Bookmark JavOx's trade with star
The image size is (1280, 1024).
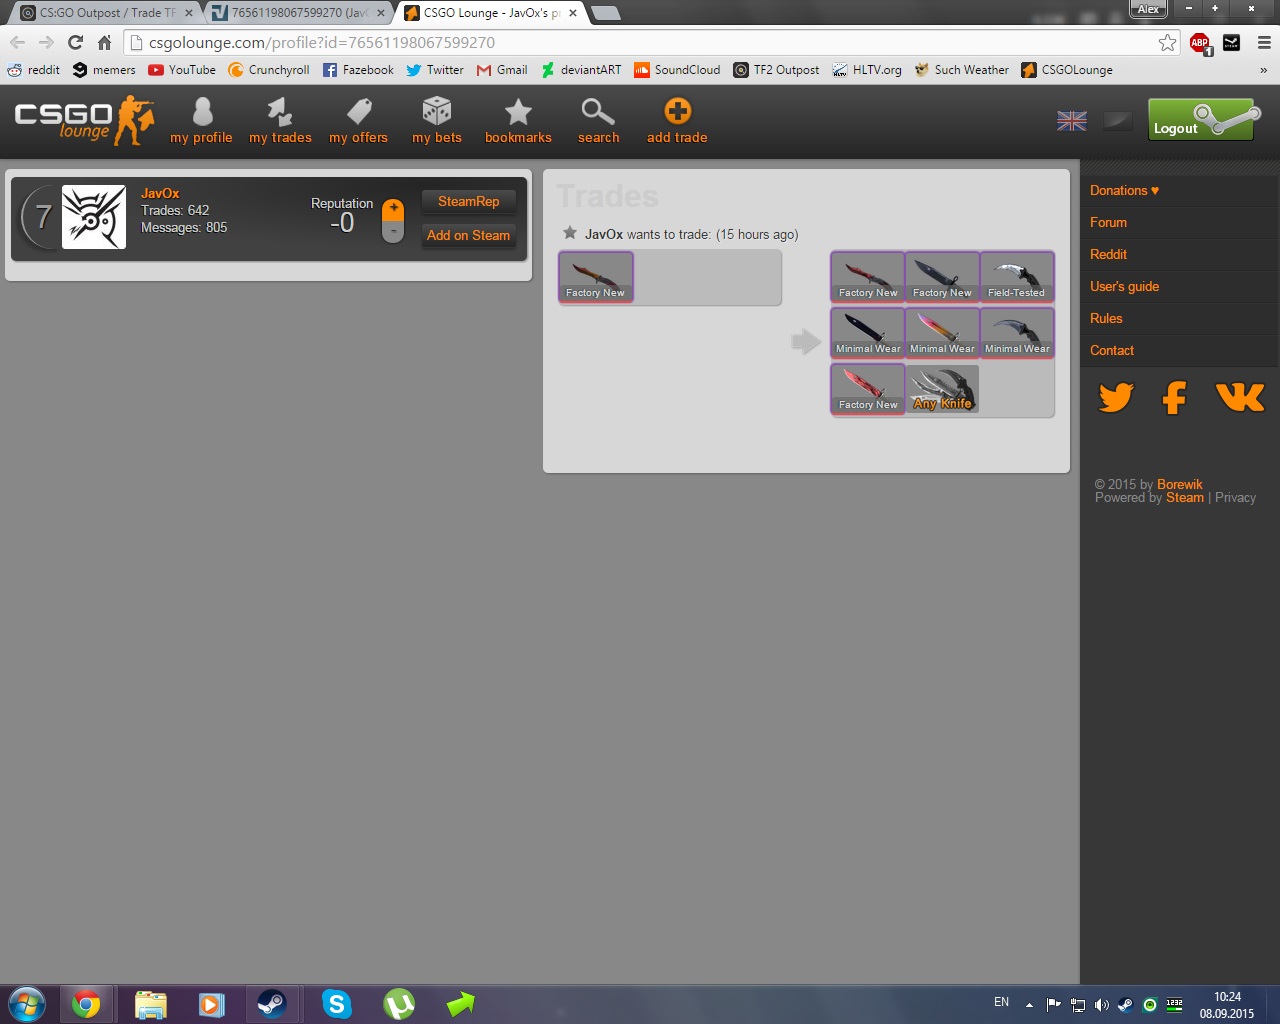570,233
